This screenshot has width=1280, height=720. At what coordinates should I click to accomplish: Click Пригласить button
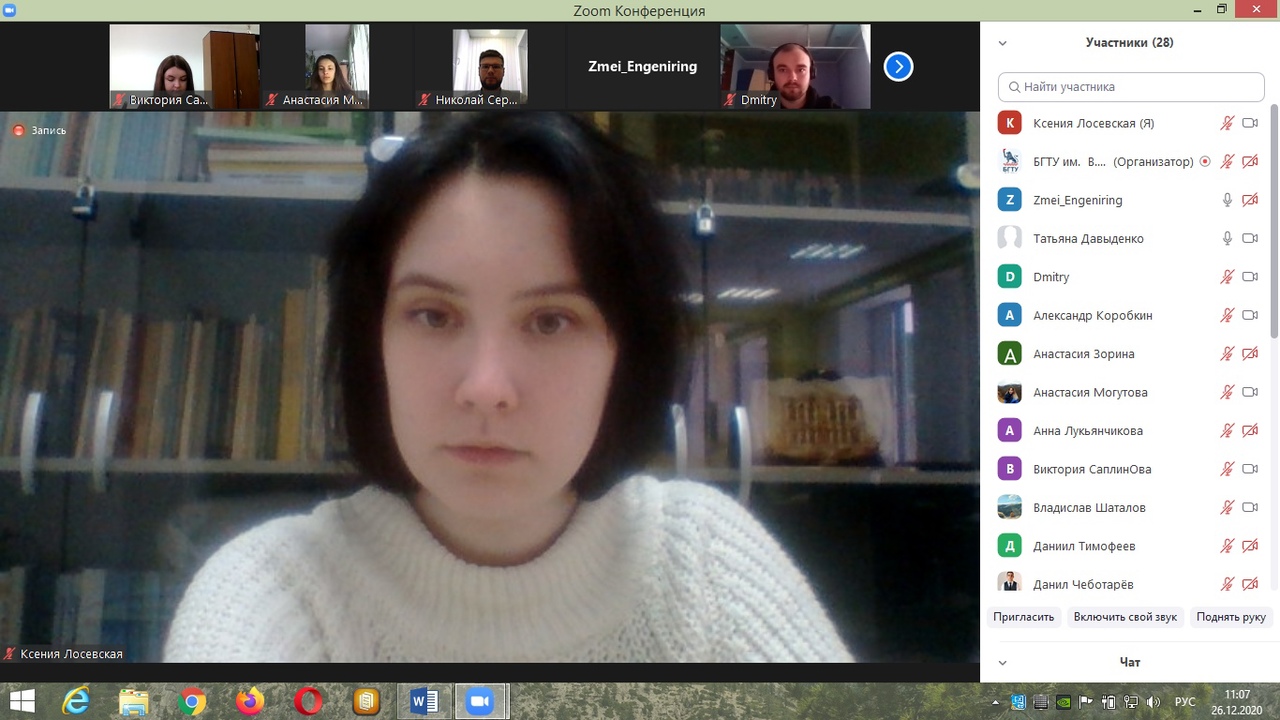tap(1023, 617)
